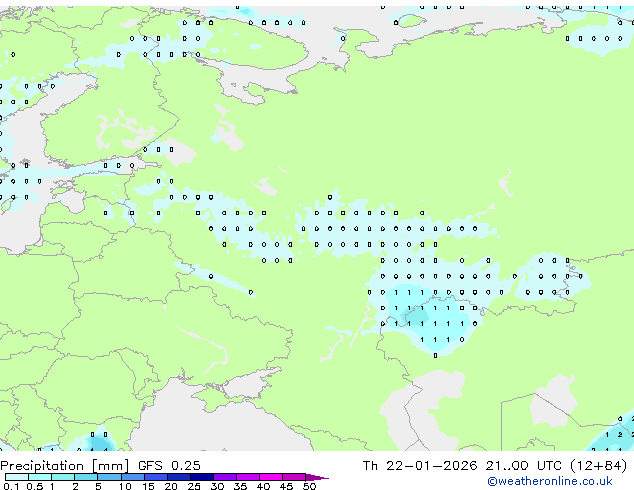The height and width of the screenshot is (490, 634).
Task: Click the 0.5–1 mm legend color box
Action: pos(40,477)
